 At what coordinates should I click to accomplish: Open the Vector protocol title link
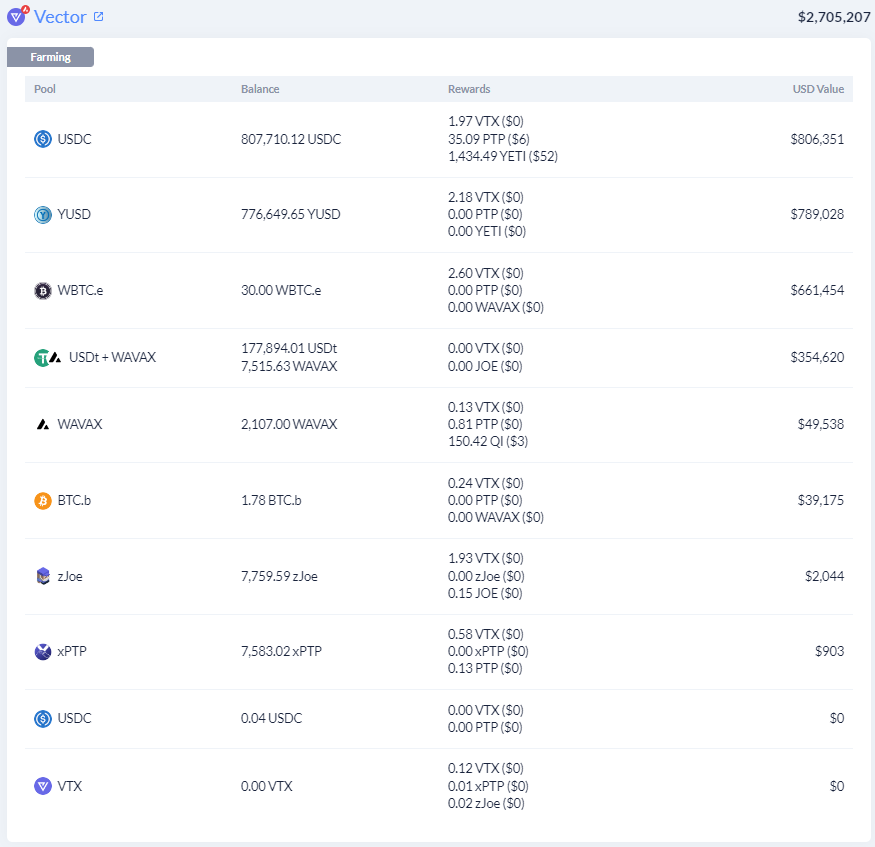[x=60, y=17]
